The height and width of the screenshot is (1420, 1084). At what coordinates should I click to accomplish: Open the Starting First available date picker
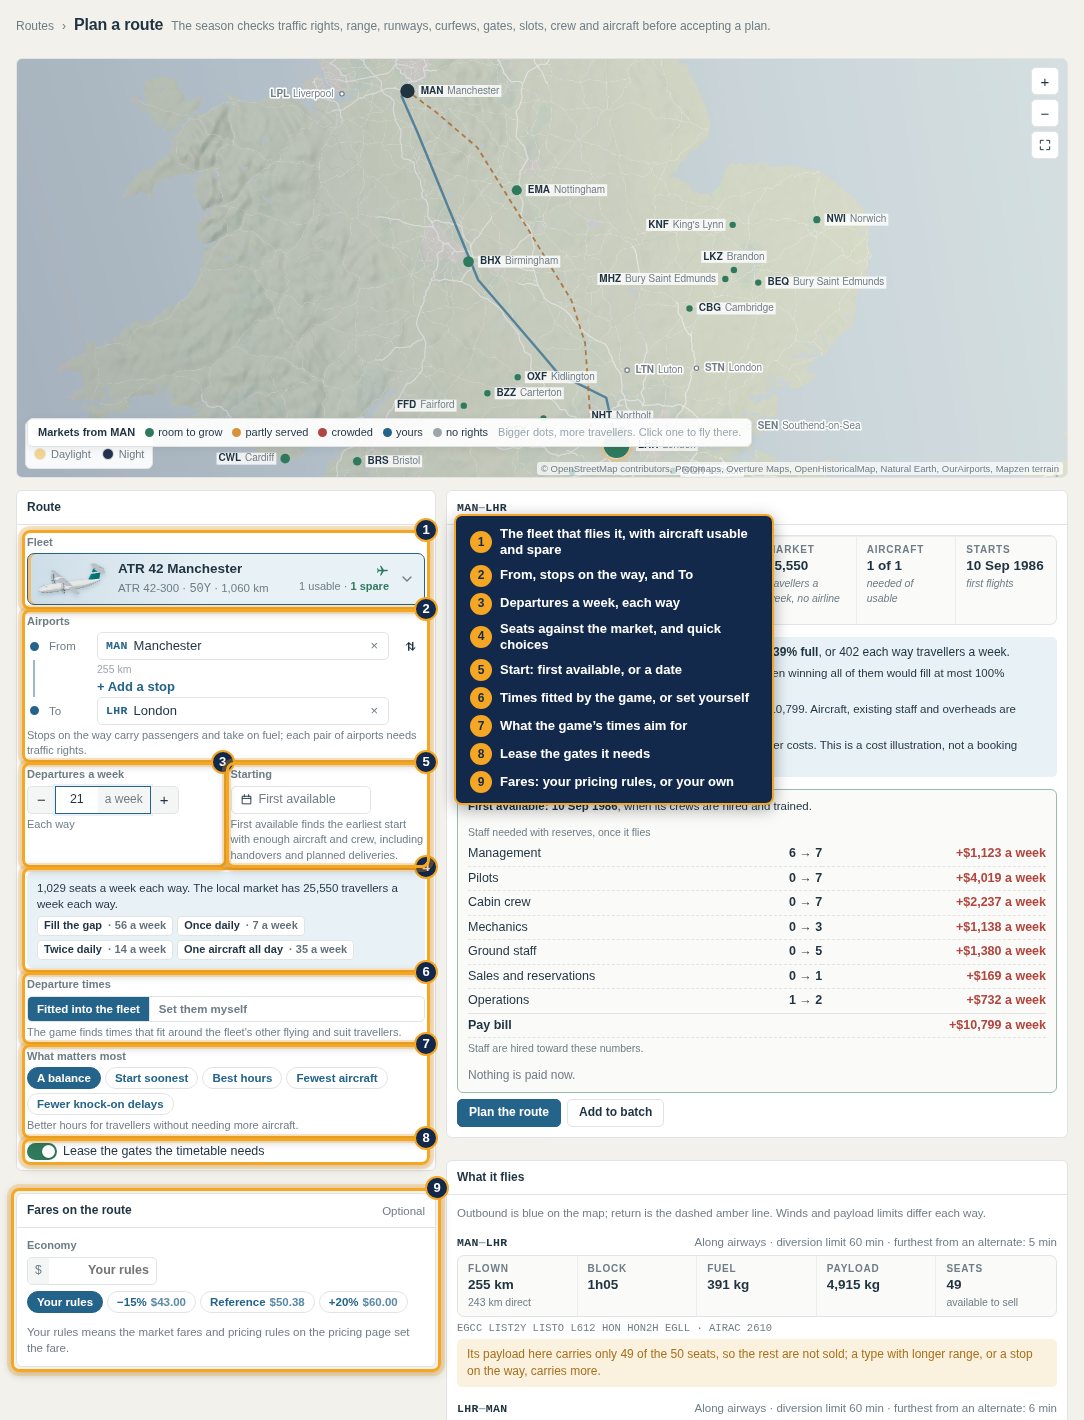point(301,800)
